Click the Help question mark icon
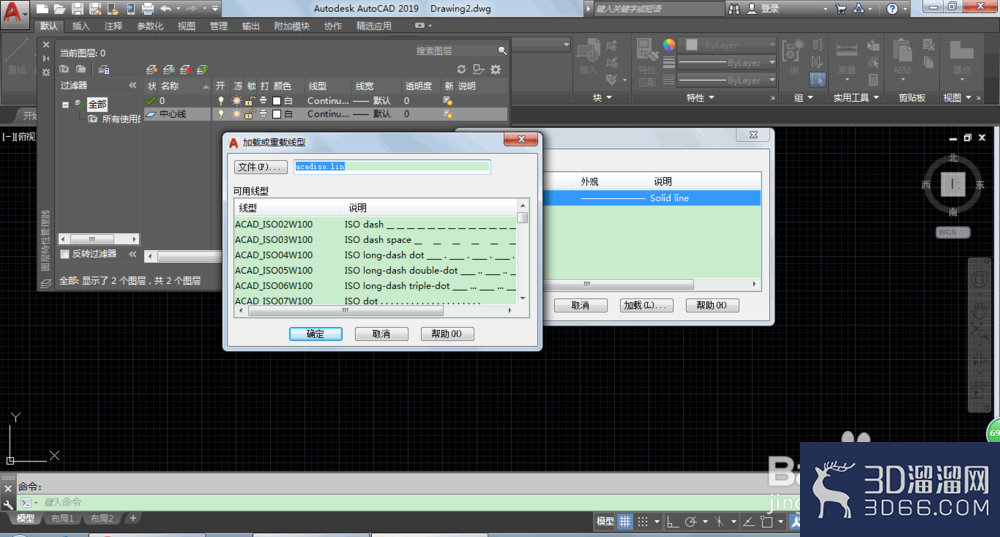The image size is (1000, 537). click(892, 8)
